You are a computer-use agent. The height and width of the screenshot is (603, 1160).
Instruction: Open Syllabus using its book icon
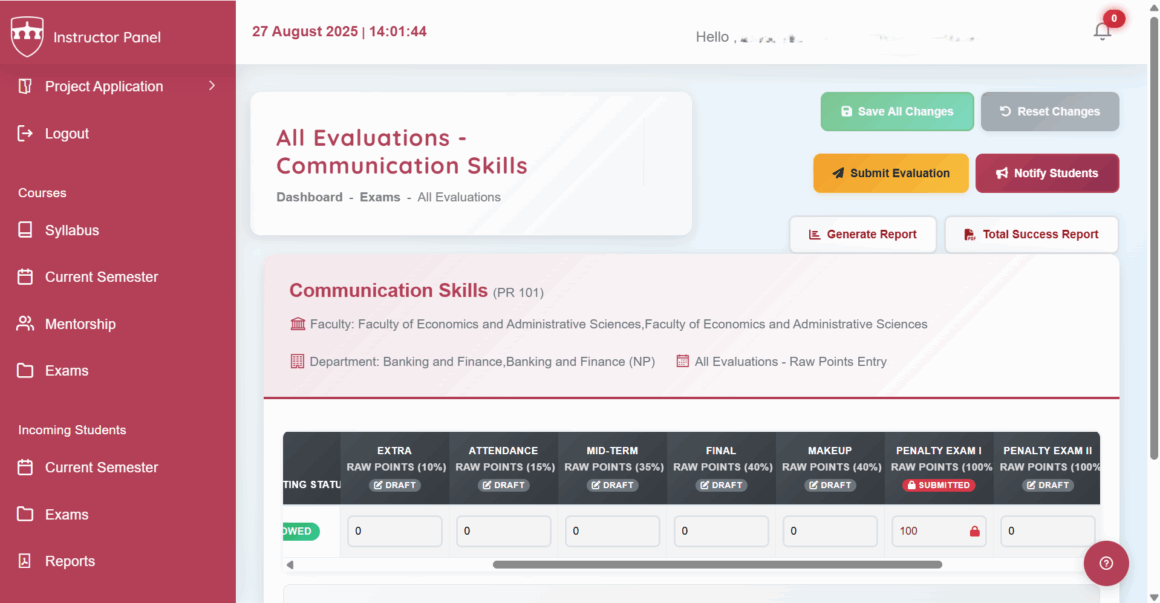(24, 230)
